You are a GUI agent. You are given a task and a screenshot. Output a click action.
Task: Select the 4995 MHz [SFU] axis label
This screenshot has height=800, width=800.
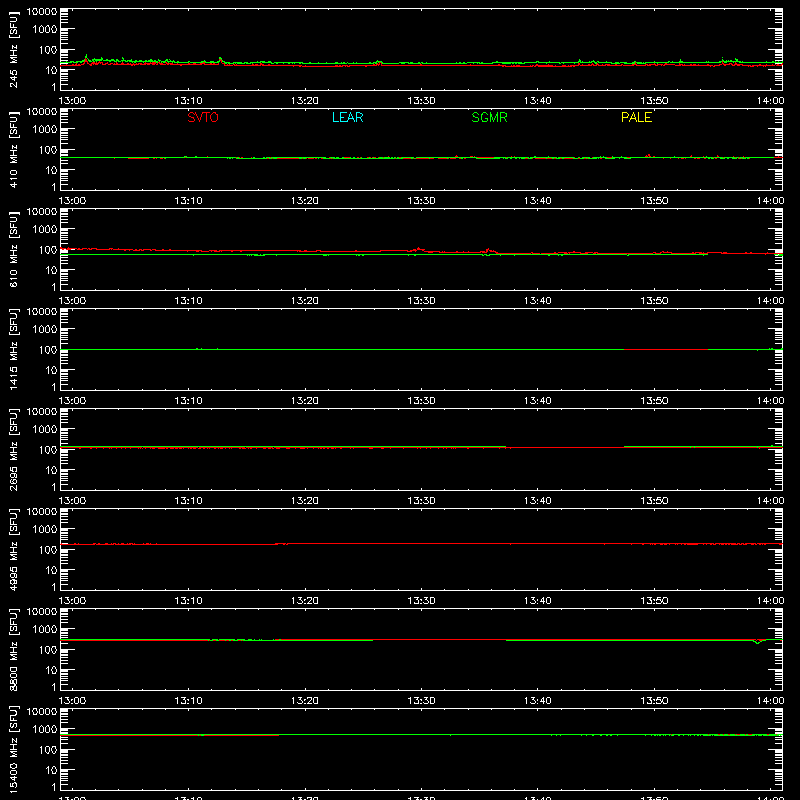[14, 549]
